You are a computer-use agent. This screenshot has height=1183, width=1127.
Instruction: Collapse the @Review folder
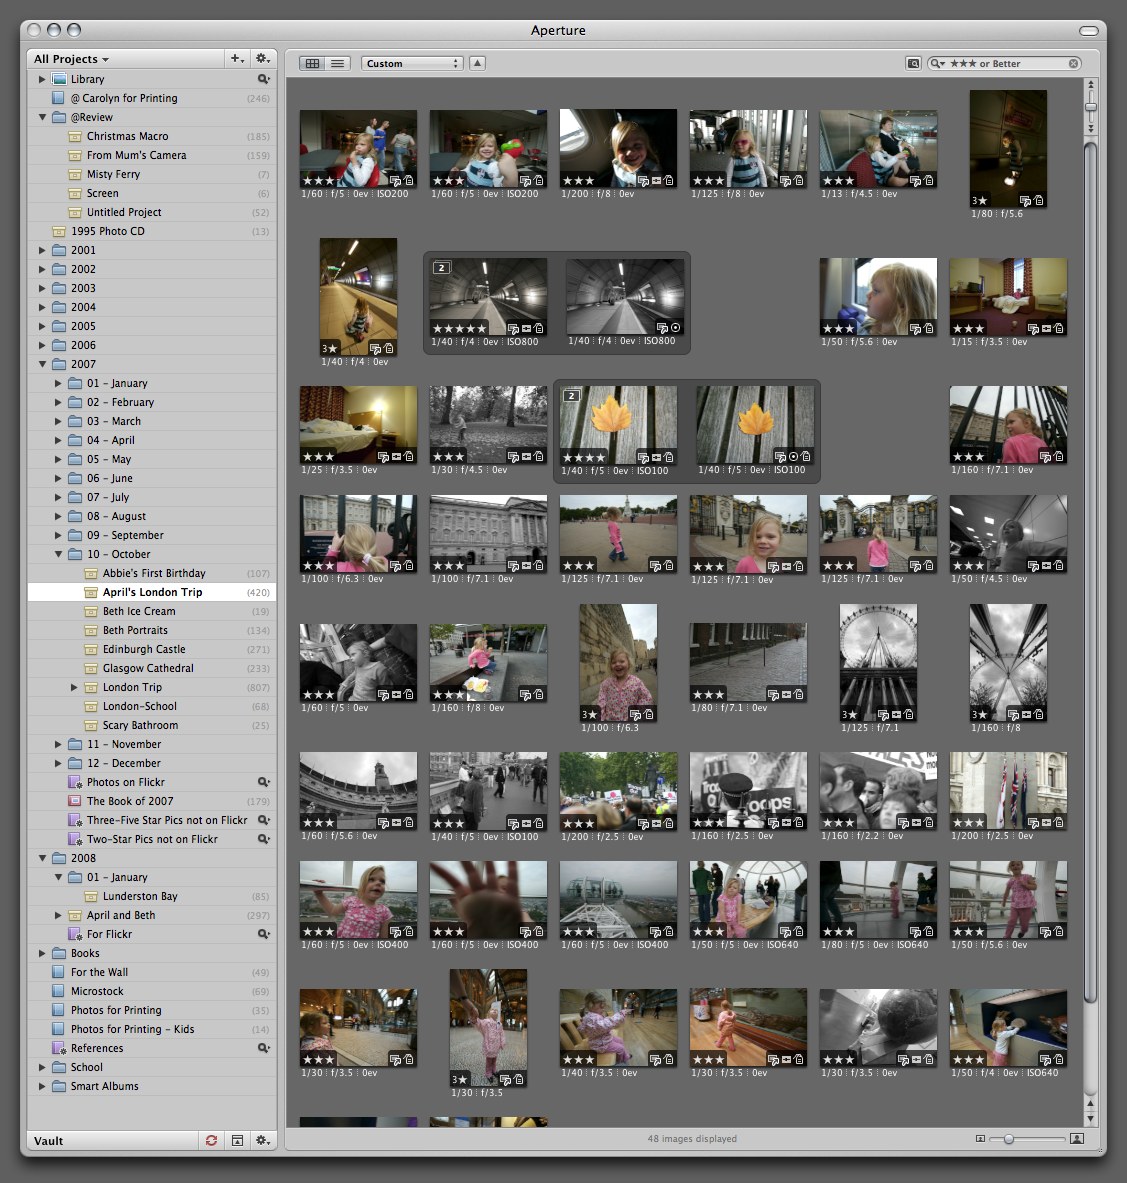click(42, 117)
